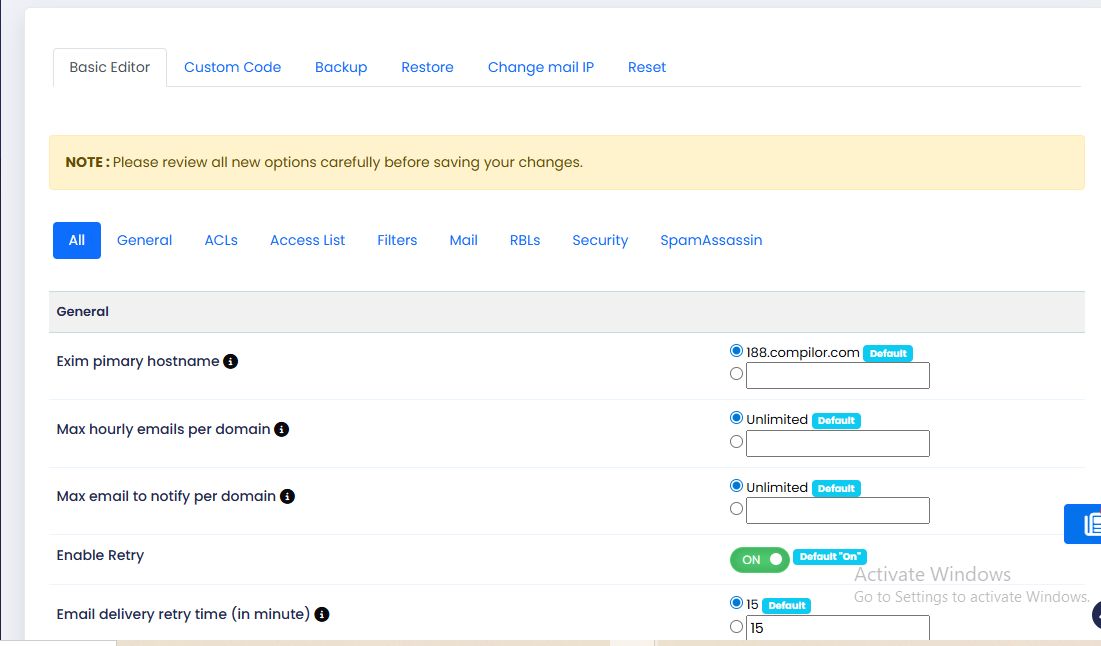This screenshot has height=646, width=1101.
Task: Select custom radio for Max hourly emails
Action: (x=737, y=441)
